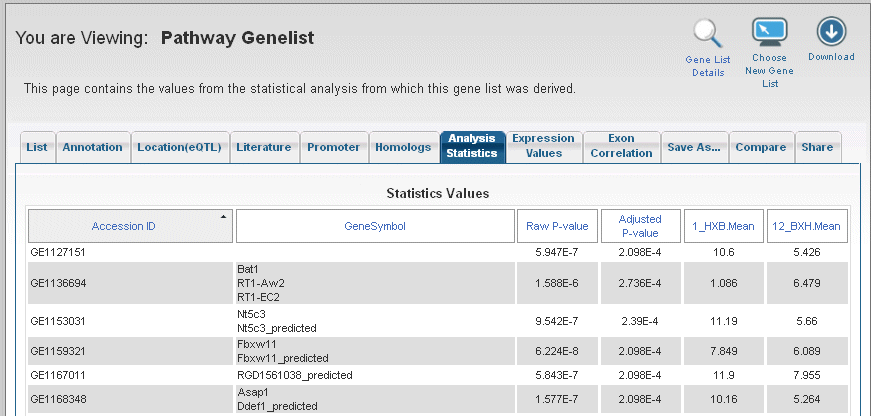Switch to the Exon Correlation tab
871x416 pixels.
point(622,146)
